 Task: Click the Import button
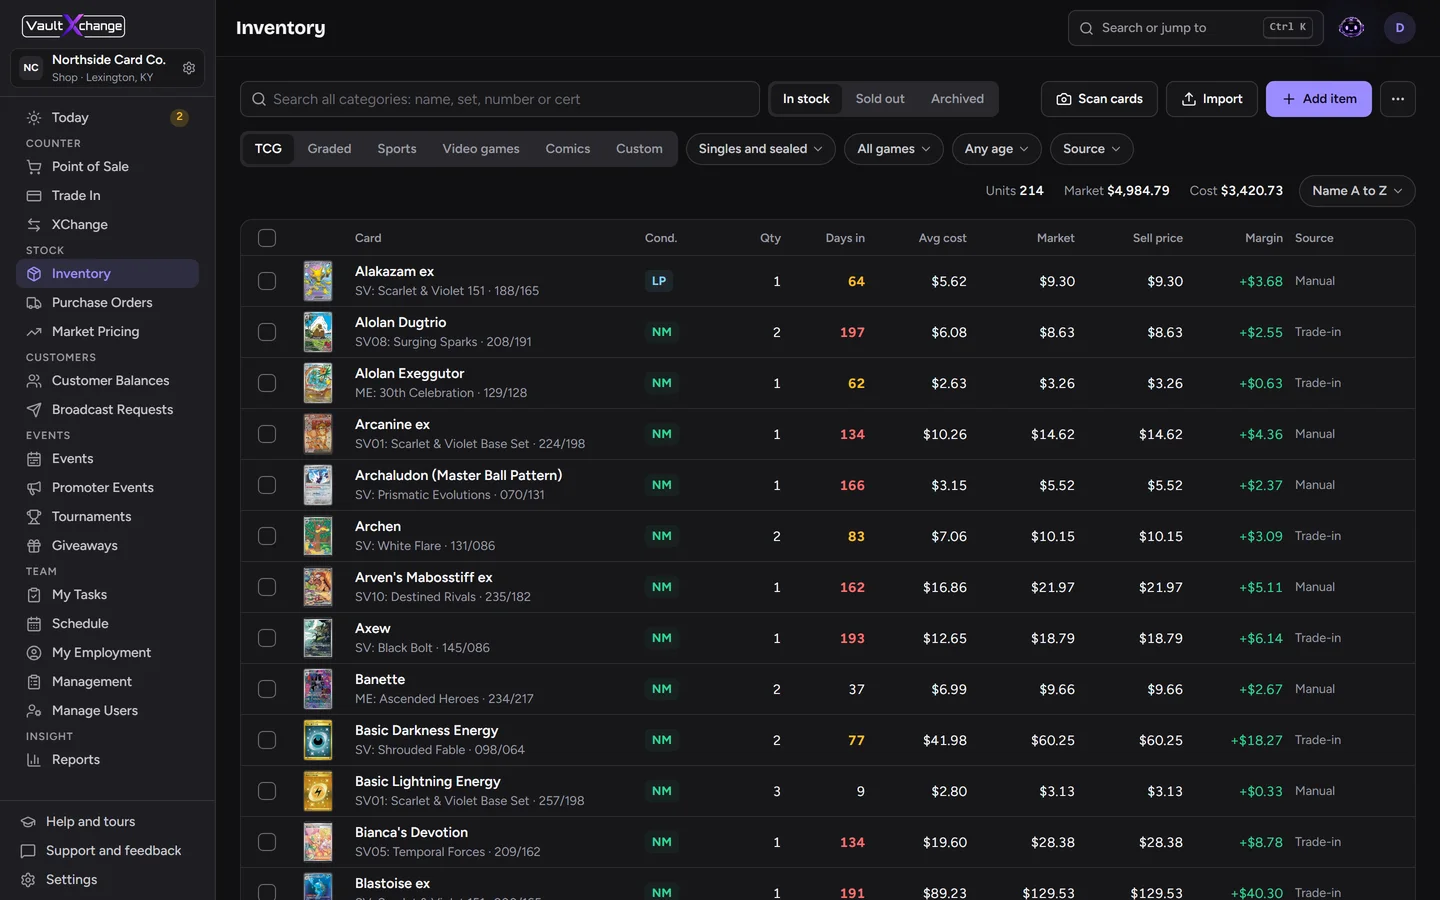pyautogui.click(x=1212, y=99)
